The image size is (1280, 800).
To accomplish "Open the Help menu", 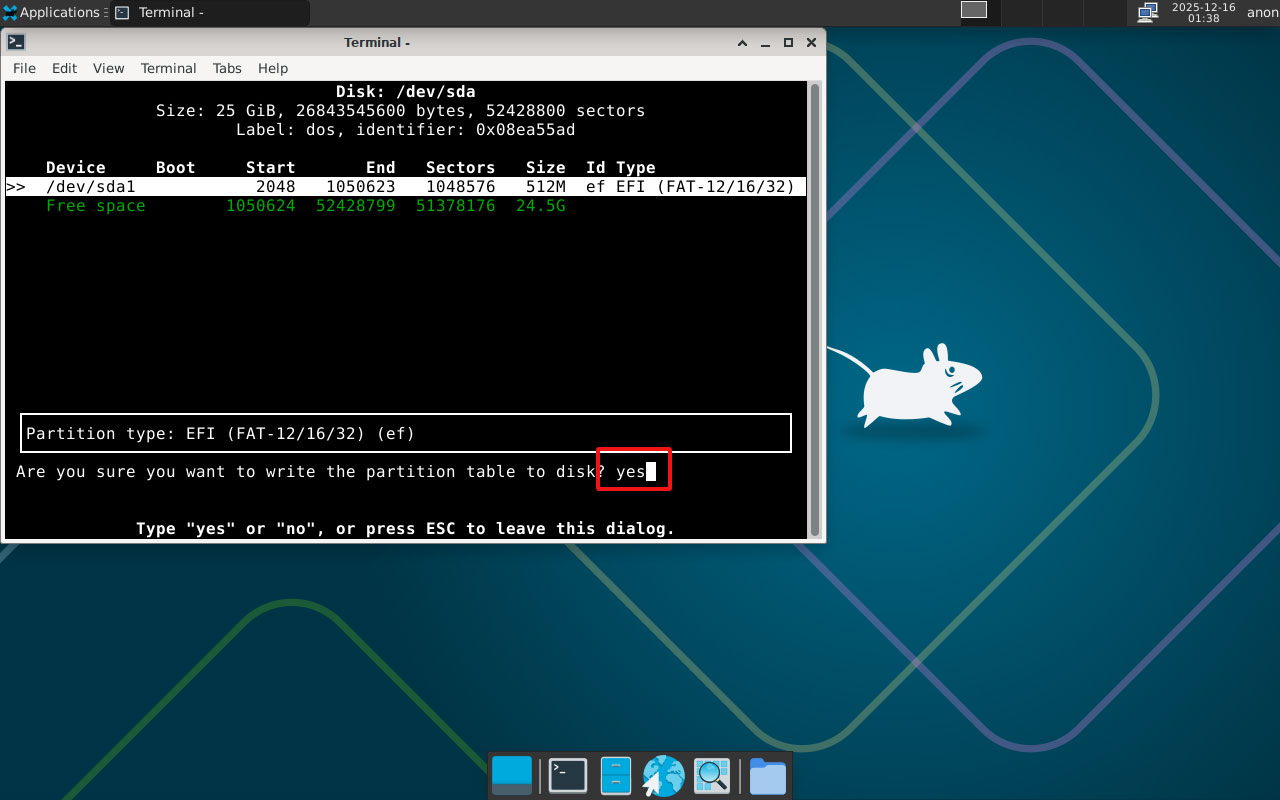I will tap(273, 68).
